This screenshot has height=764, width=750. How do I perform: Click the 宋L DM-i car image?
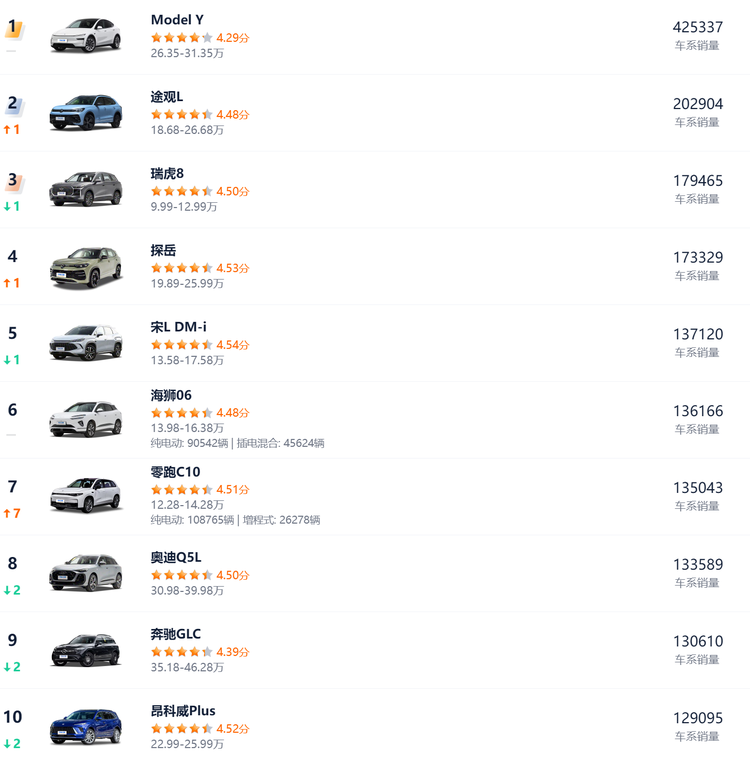pyautogui.click(x=86, y=343)
